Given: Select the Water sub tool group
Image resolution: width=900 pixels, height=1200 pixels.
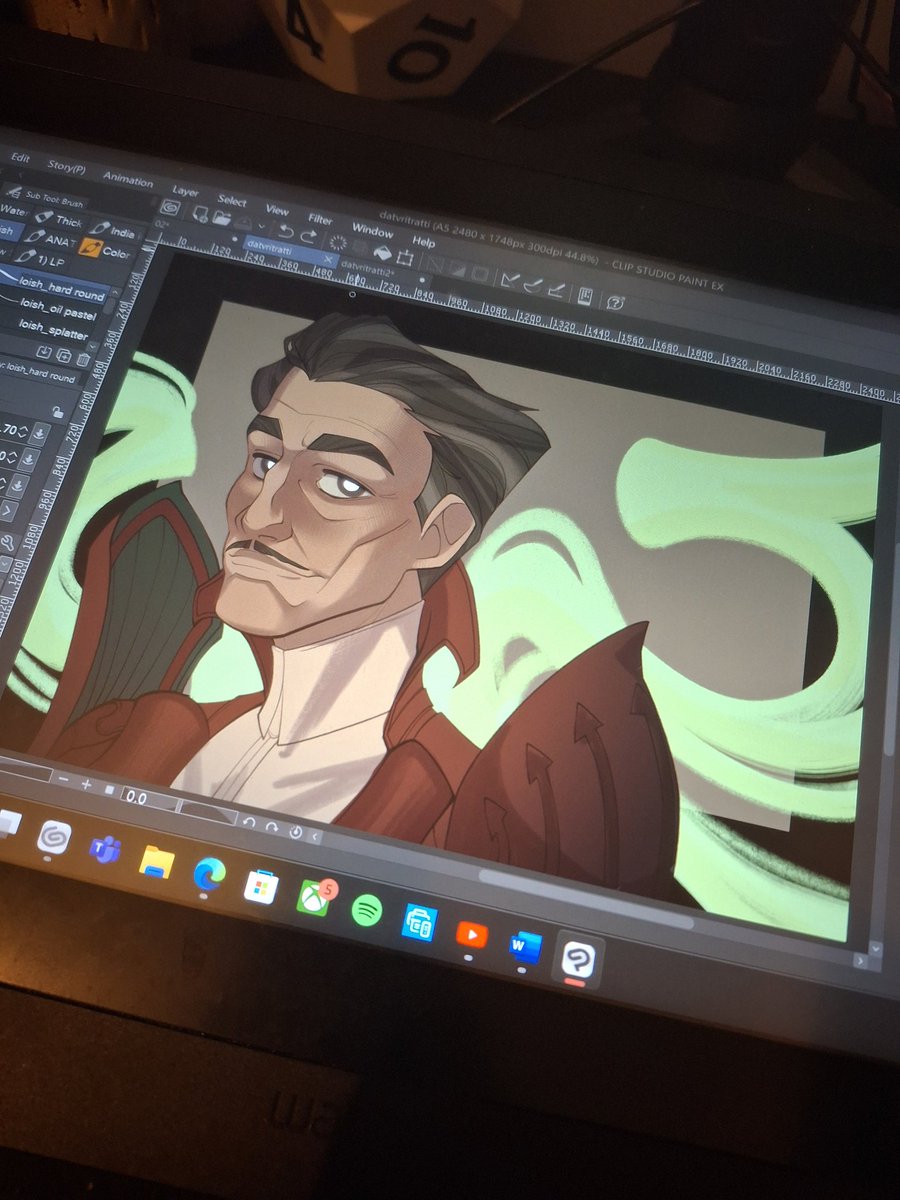Looking at the screenshot, I should [13, 210].
